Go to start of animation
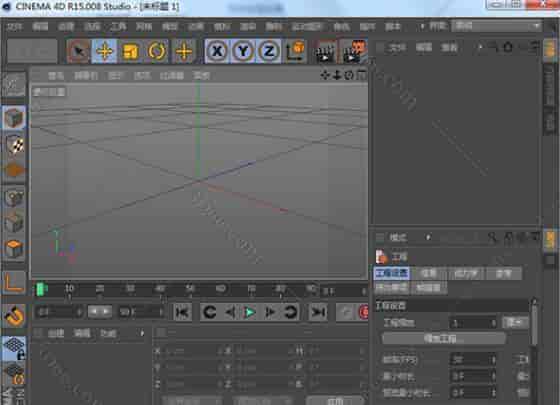The image size is (560, 405). click(182, 312)
